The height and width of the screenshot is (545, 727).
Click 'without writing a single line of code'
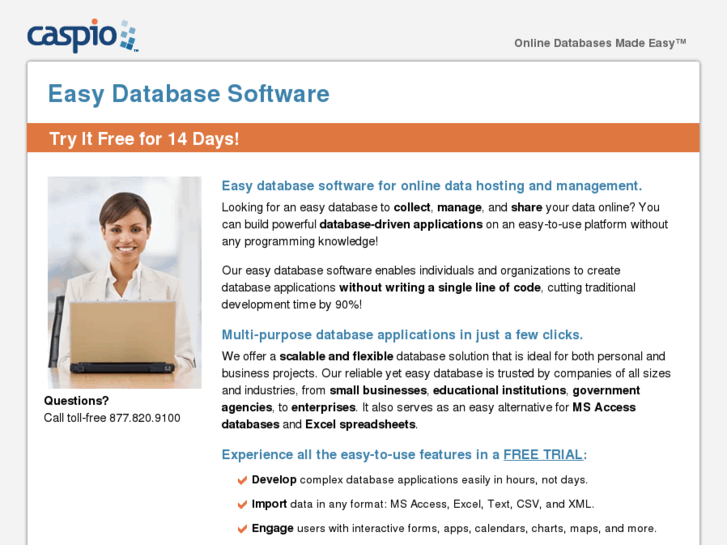440,288
